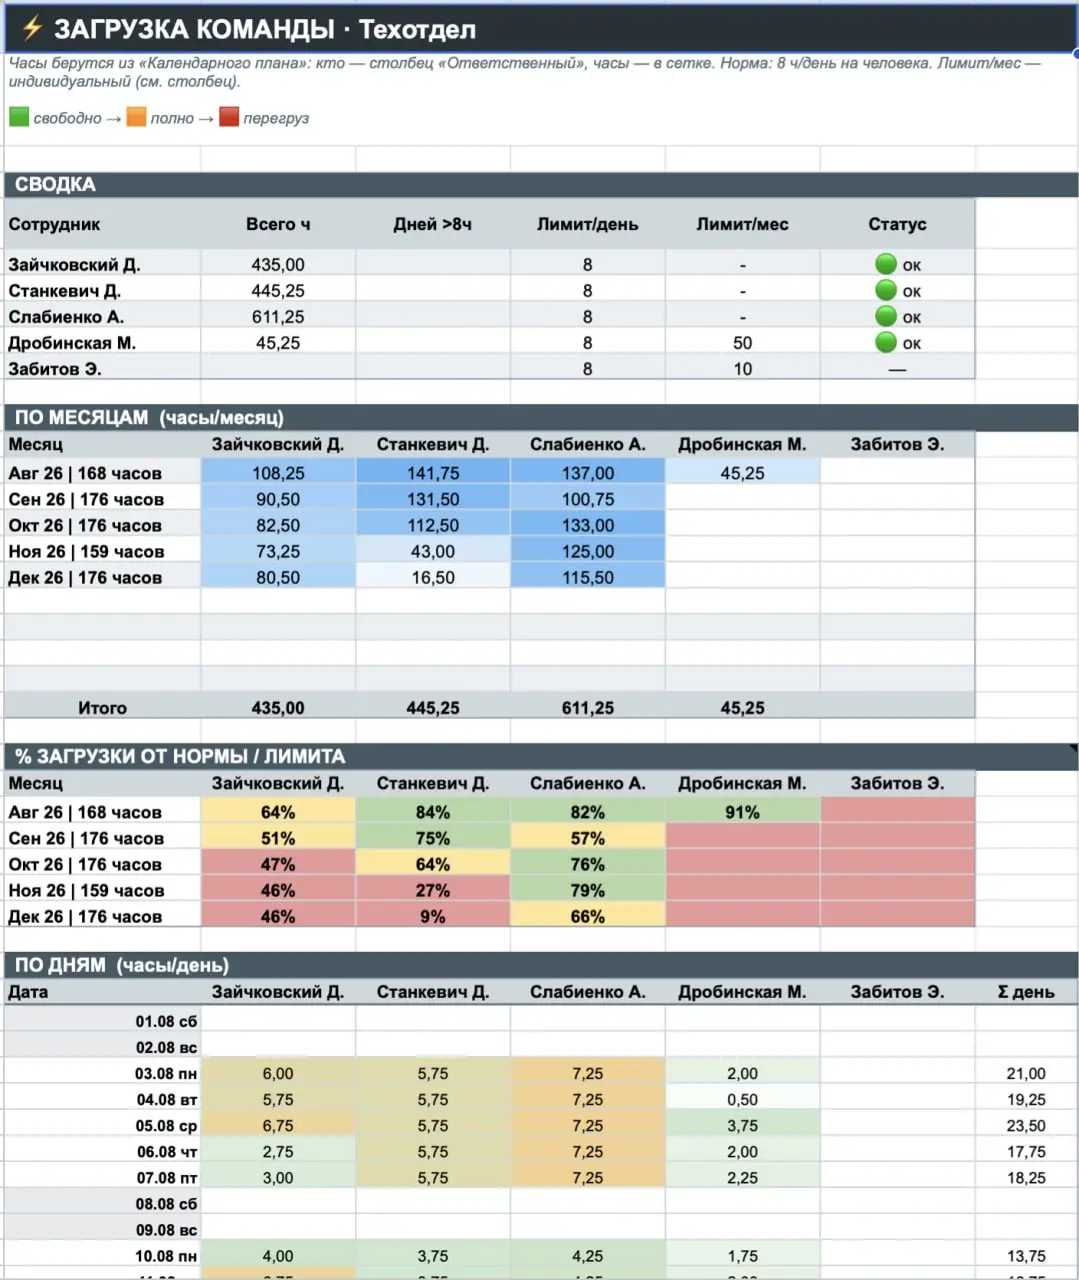Click the 'Лимит/день' column header
Image resolution: width=1079 pixels, height=1280 pixels.
pos(588,224)
